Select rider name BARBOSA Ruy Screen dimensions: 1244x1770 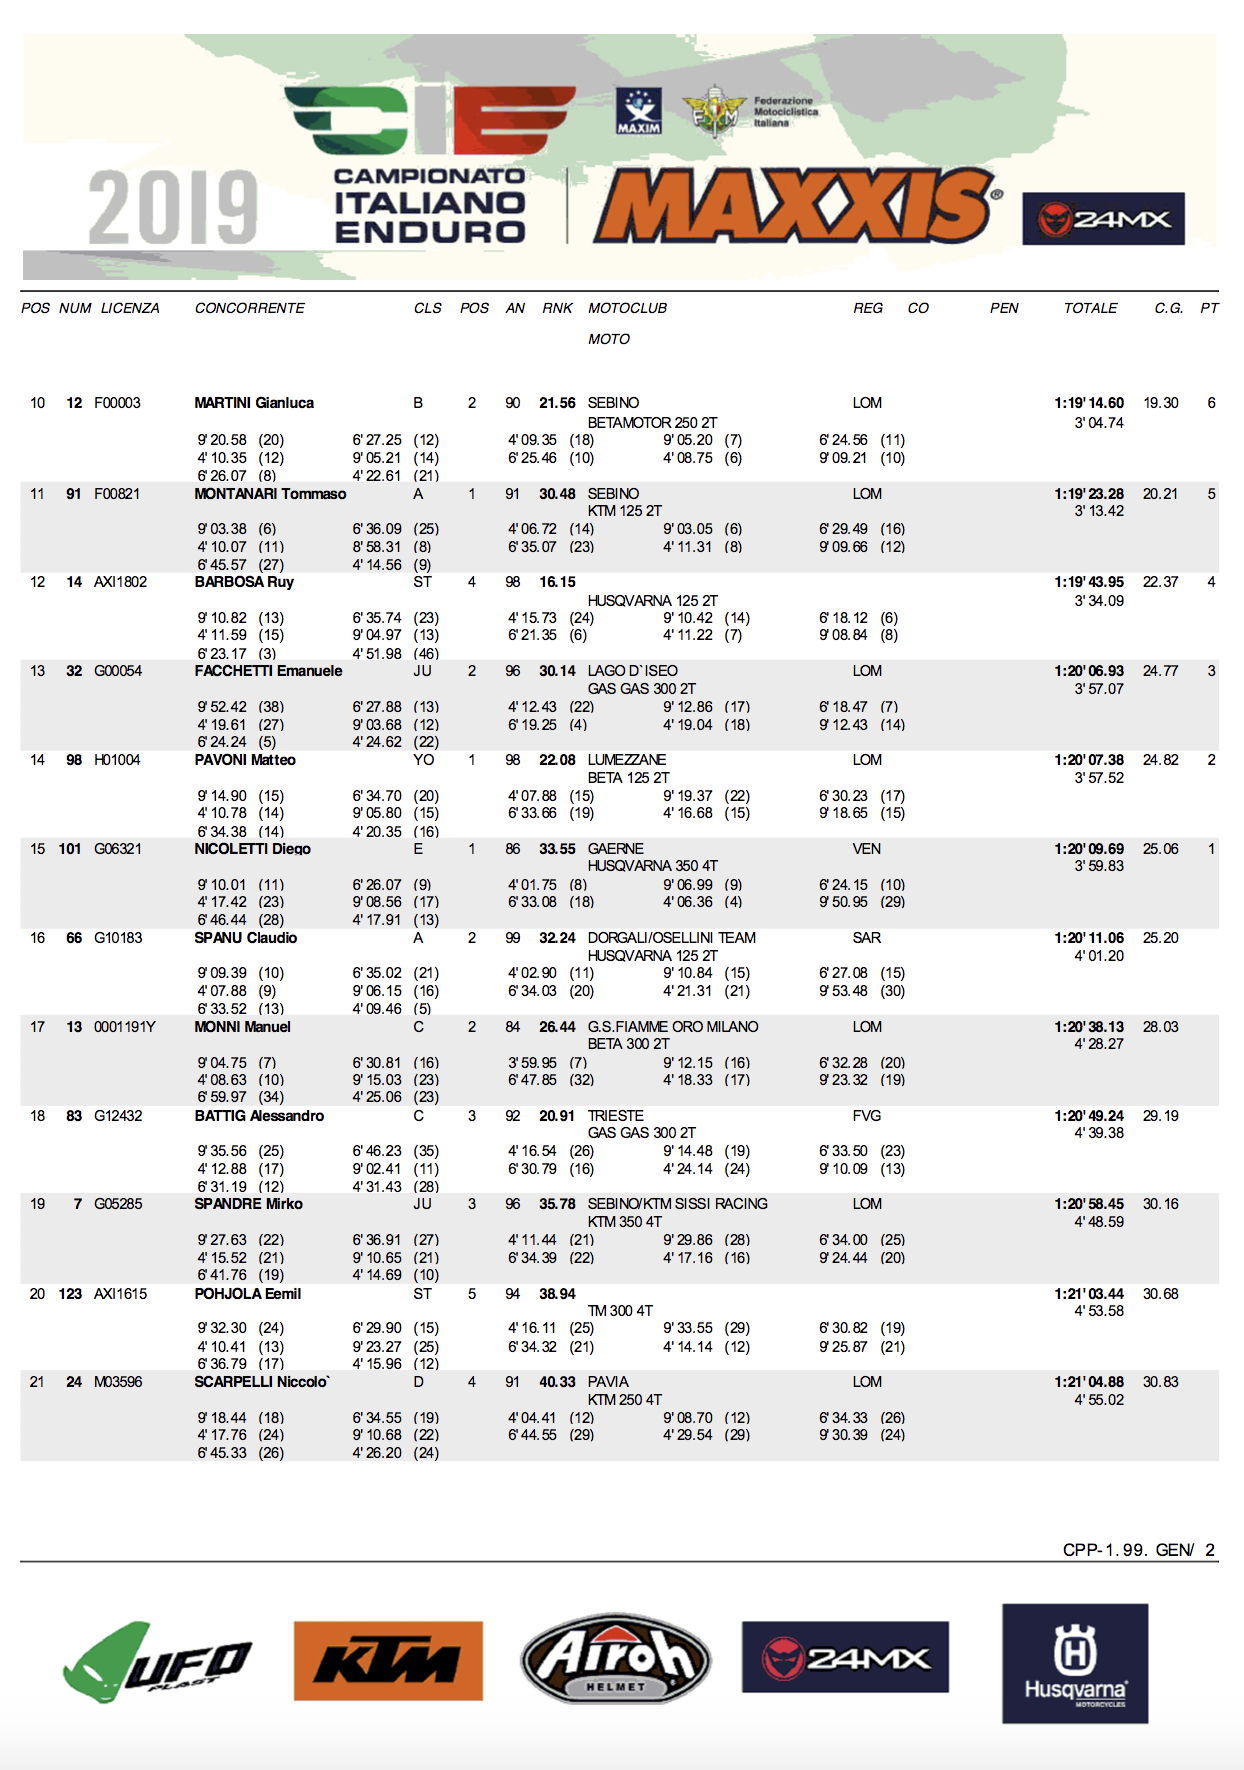pyautogui.click(x=244, y=582)
